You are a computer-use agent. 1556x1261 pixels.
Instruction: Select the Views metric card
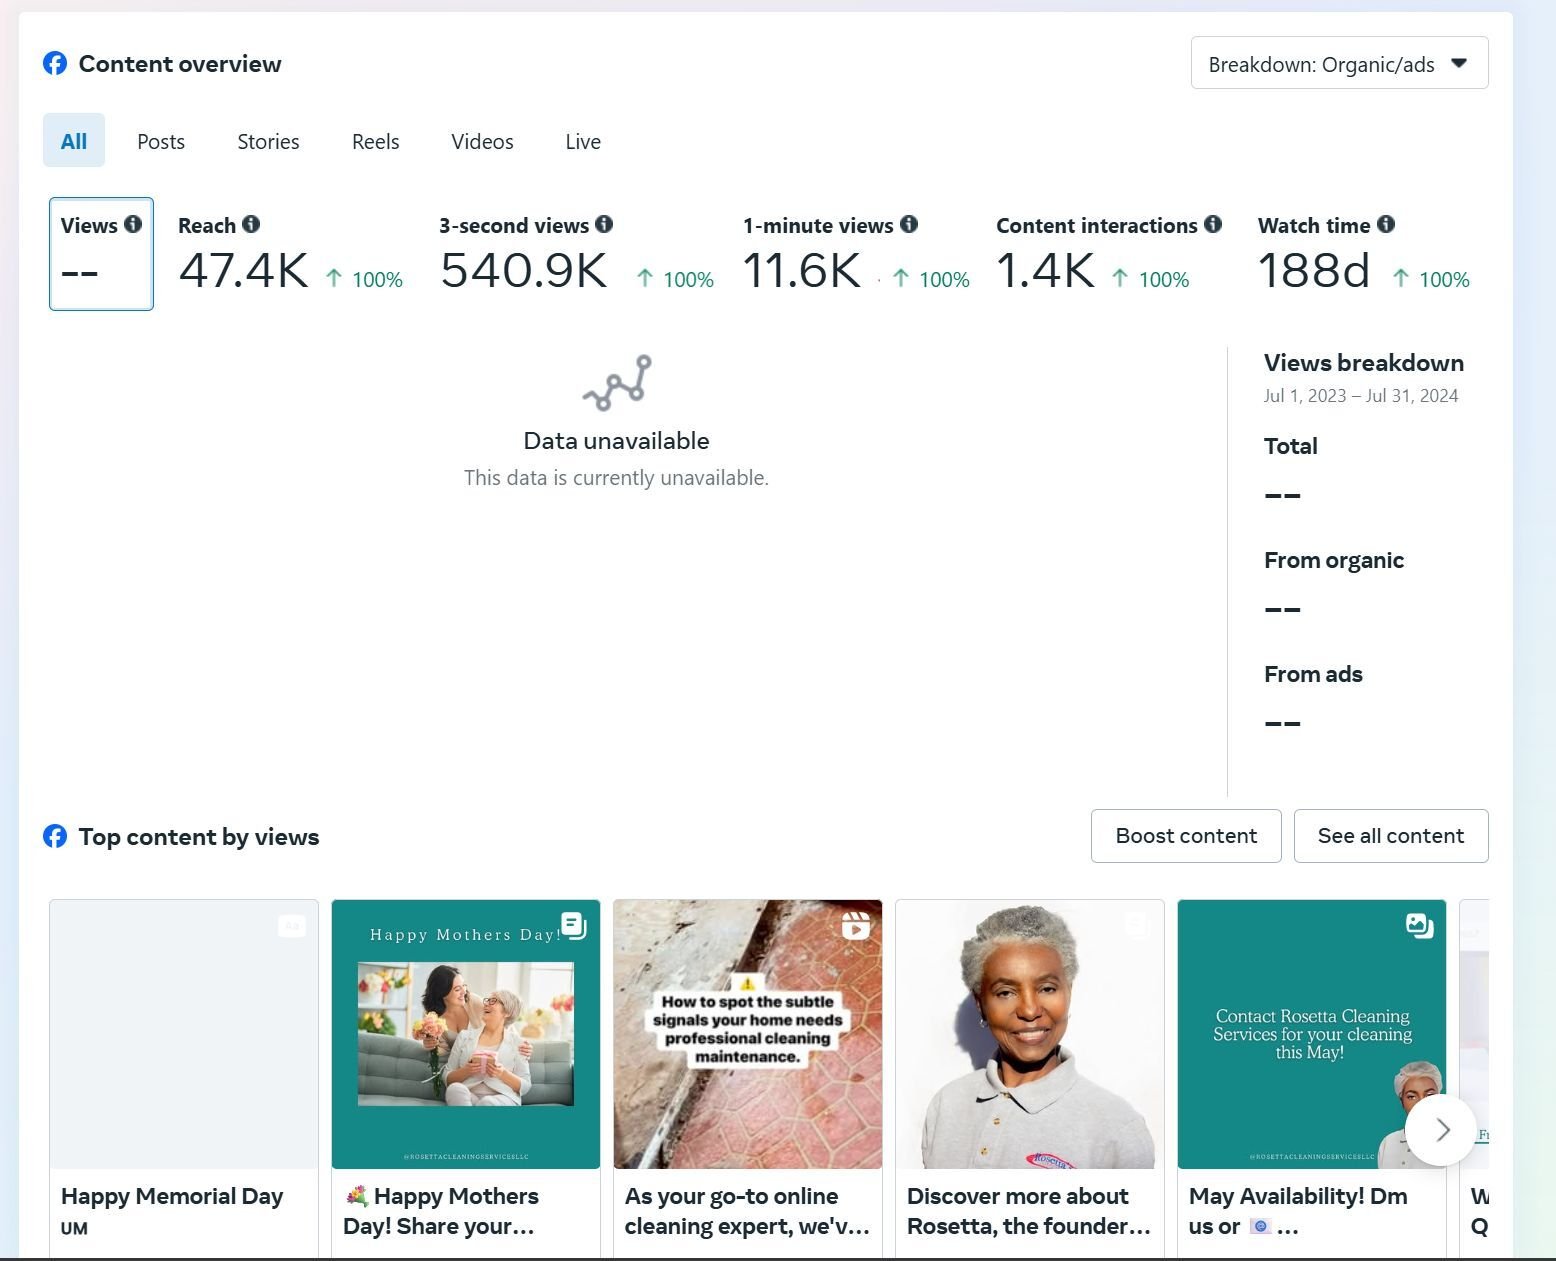pos(101,255)
